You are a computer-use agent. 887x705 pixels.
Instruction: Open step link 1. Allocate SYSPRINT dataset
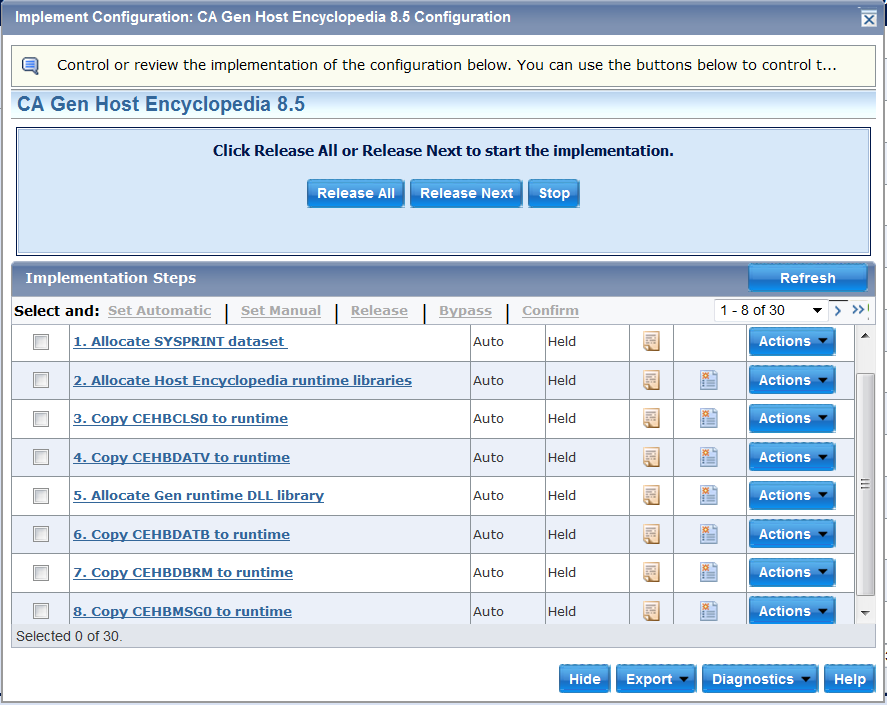click(180, 342)
